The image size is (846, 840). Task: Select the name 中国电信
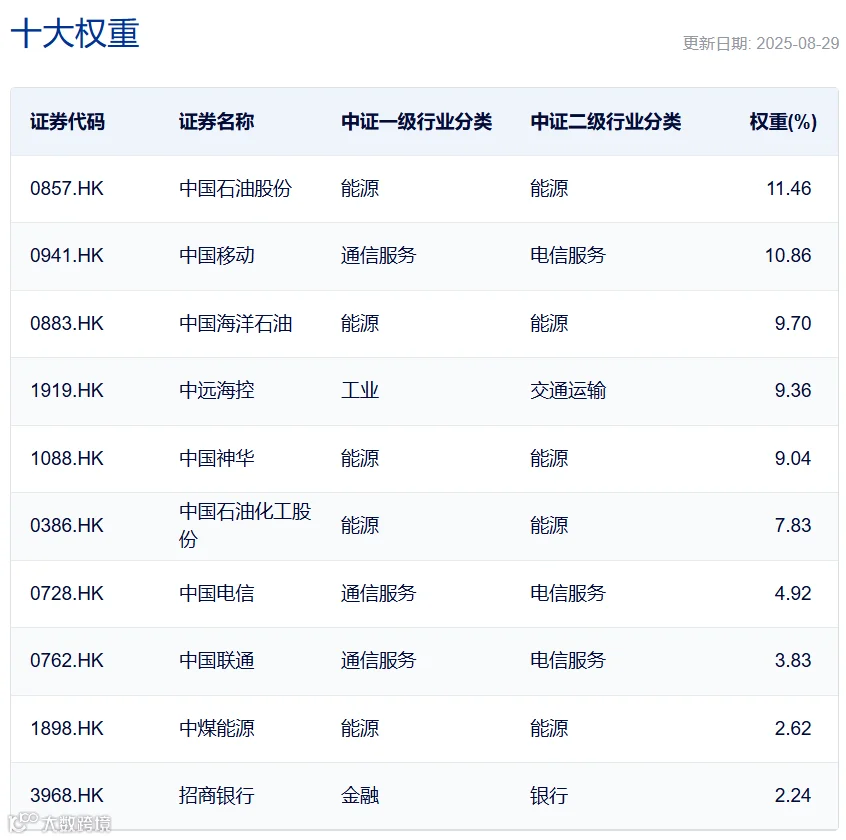click(216, 593)
